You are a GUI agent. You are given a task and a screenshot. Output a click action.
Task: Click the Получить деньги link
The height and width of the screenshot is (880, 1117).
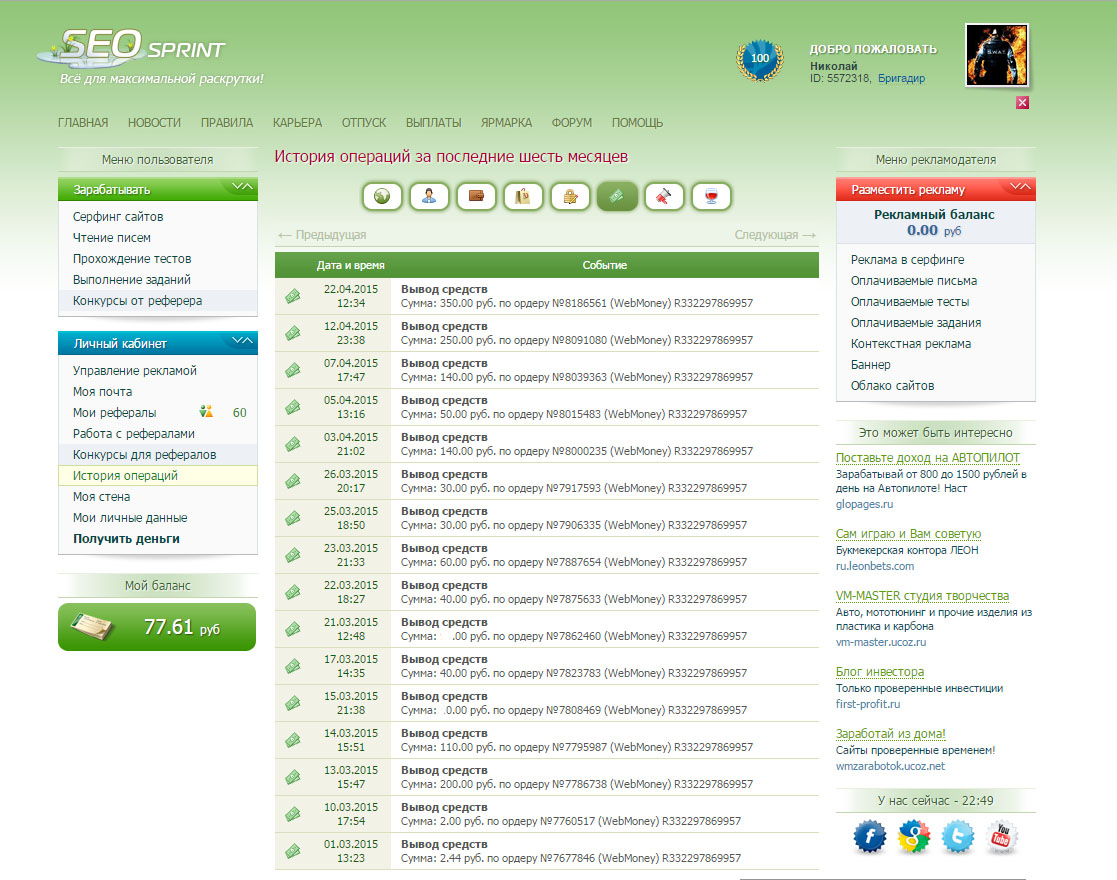pos(126,539)
